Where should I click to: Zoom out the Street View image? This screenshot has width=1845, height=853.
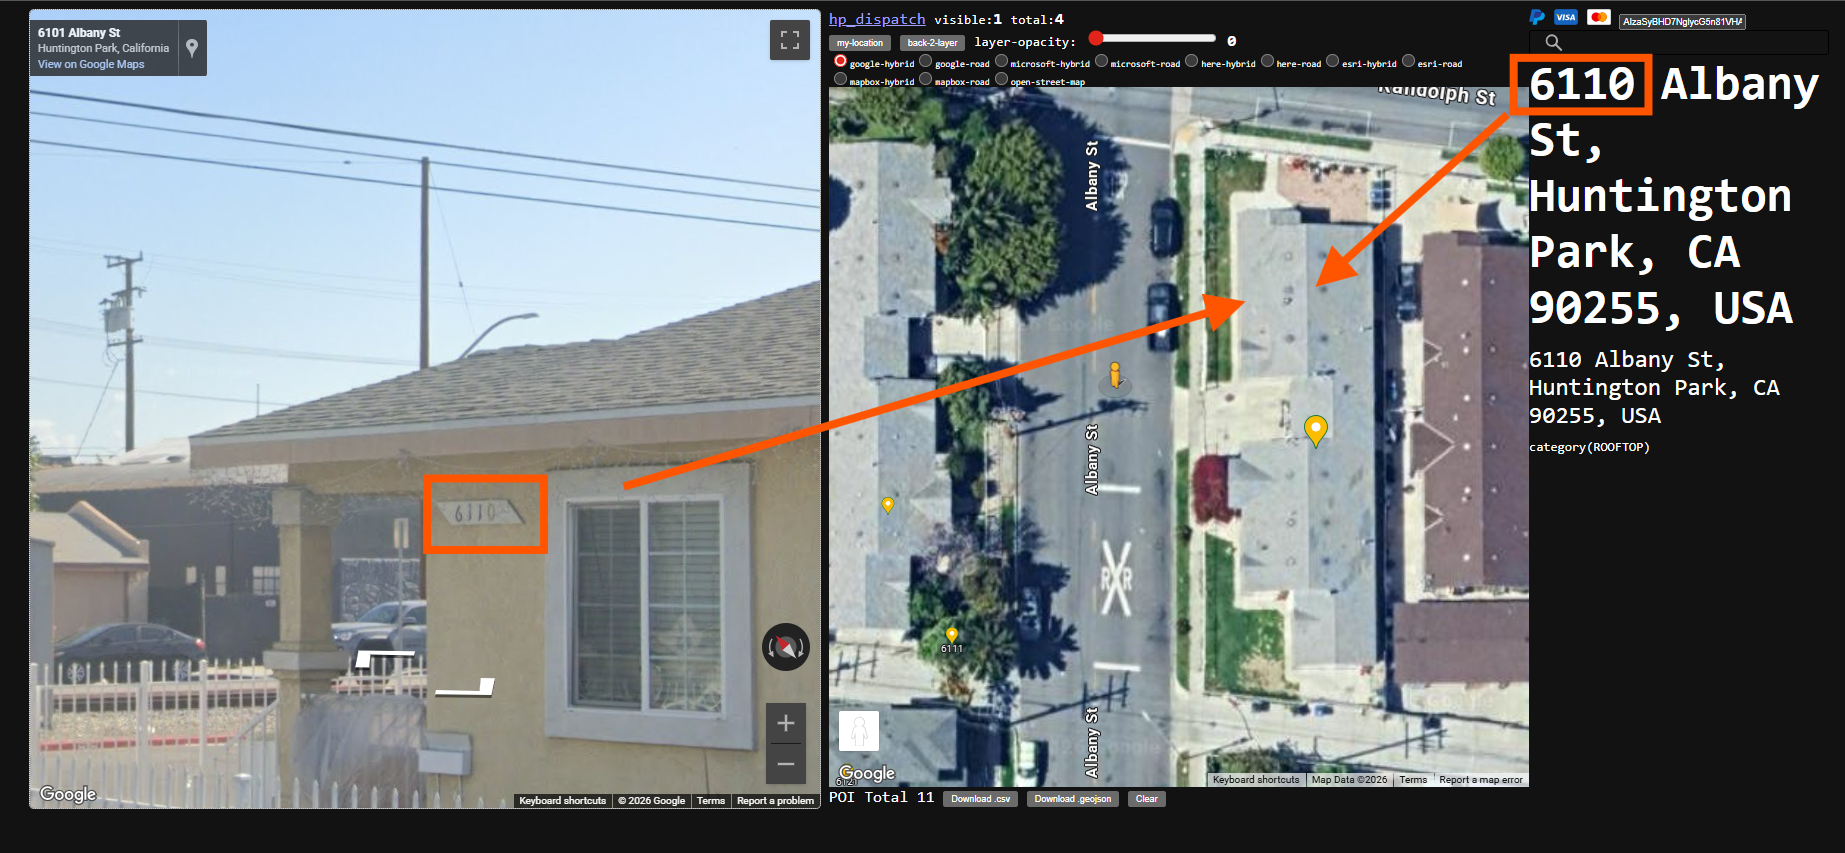[785, 765]
